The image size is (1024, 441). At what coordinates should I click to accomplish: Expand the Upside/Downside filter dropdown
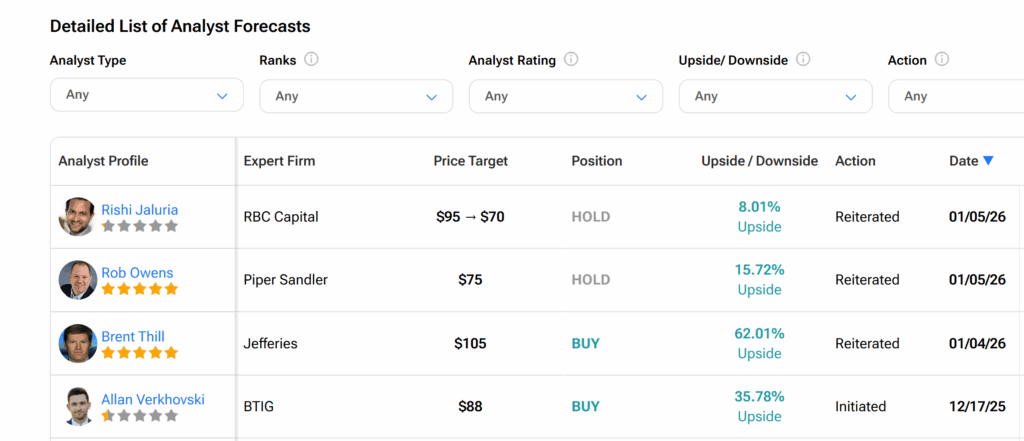coord(775,96)
